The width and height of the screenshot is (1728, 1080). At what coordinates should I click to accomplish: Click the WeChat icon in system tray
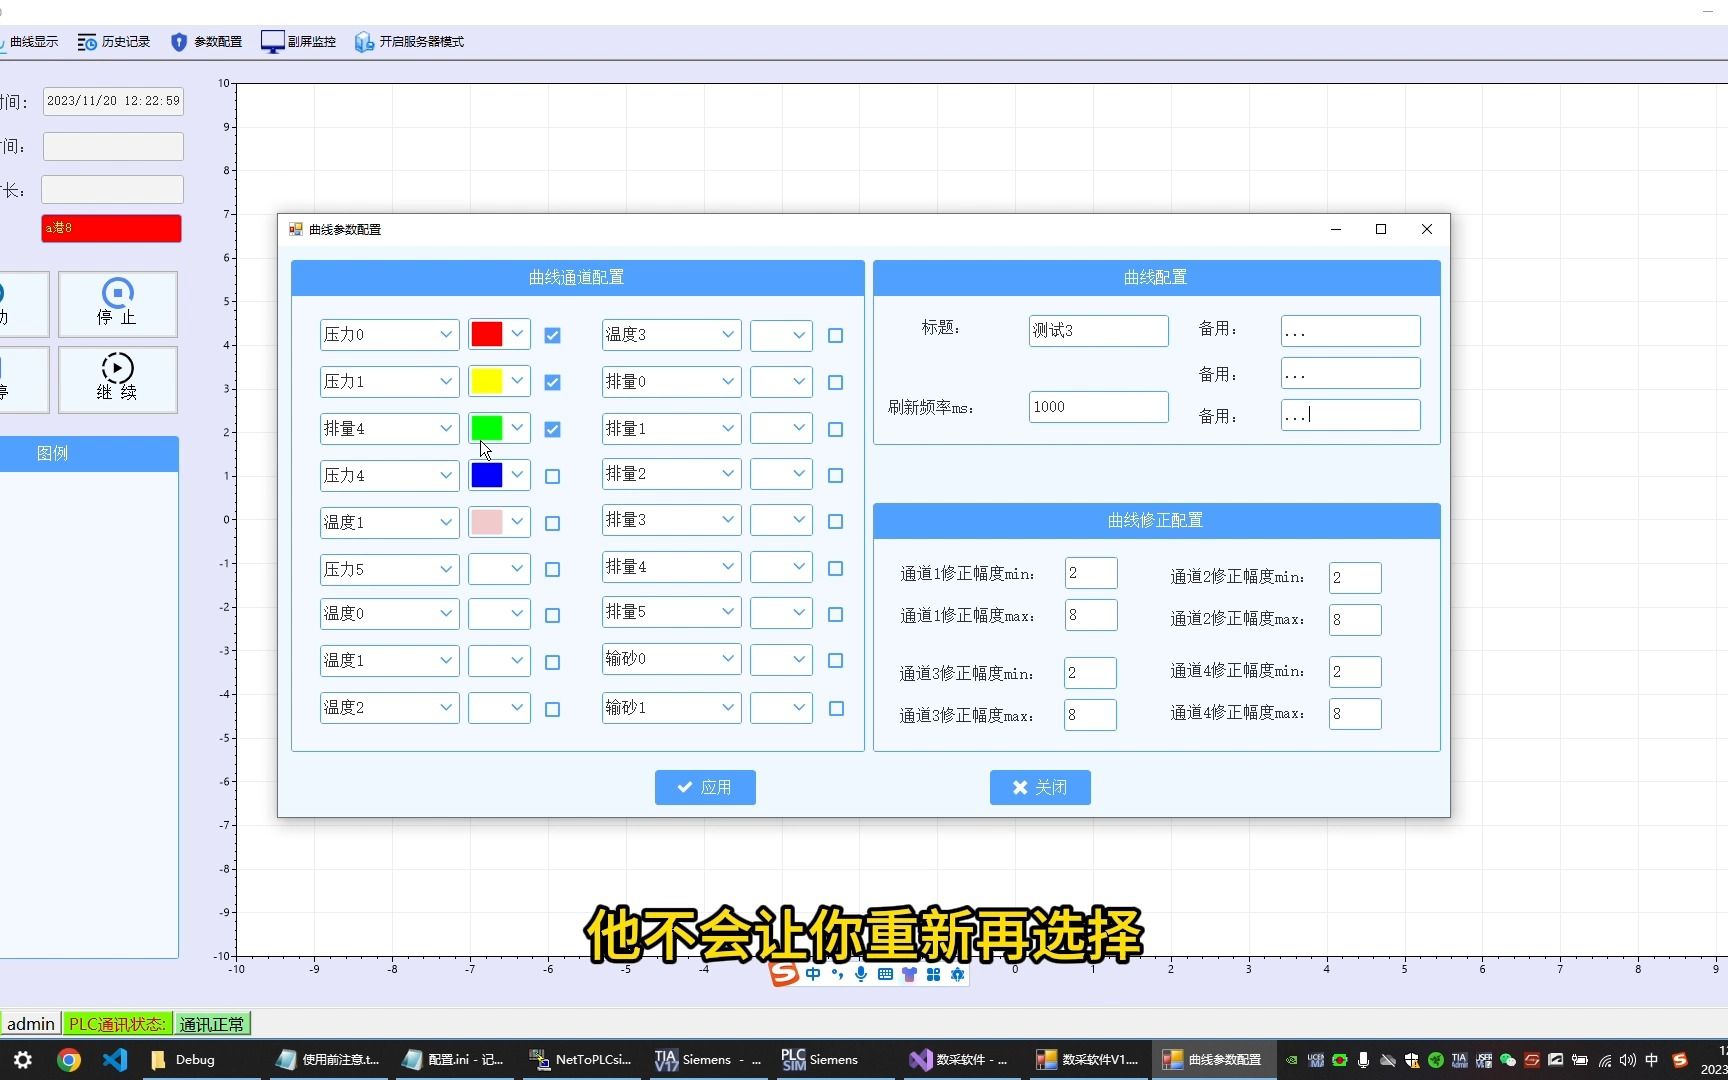(x=1508, y=1060)
